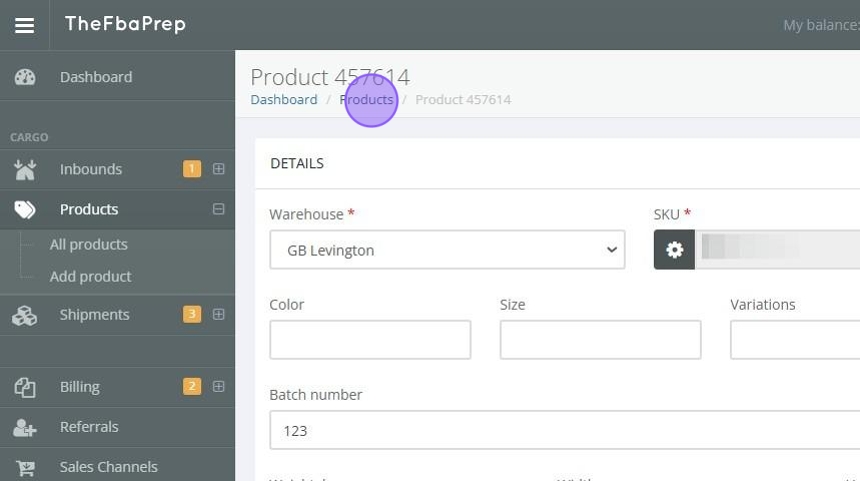Focus the Color input field

(370, 340)
